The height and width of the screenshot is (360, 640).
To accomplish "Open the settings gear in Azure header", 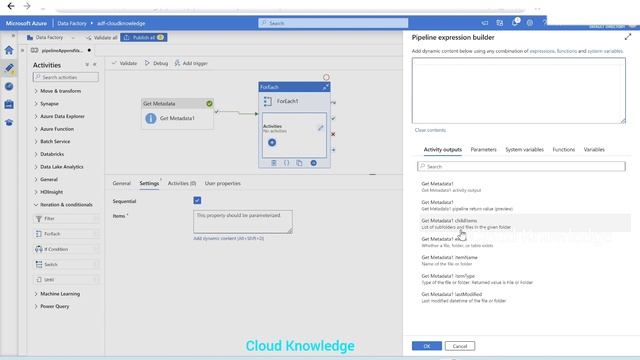I will [530, 23].
